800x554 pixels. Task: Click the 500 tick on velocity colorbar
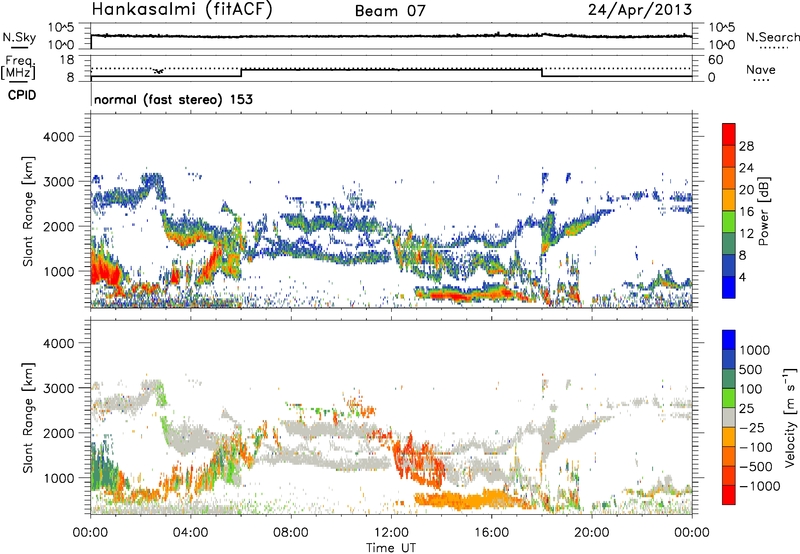point(751,369)
